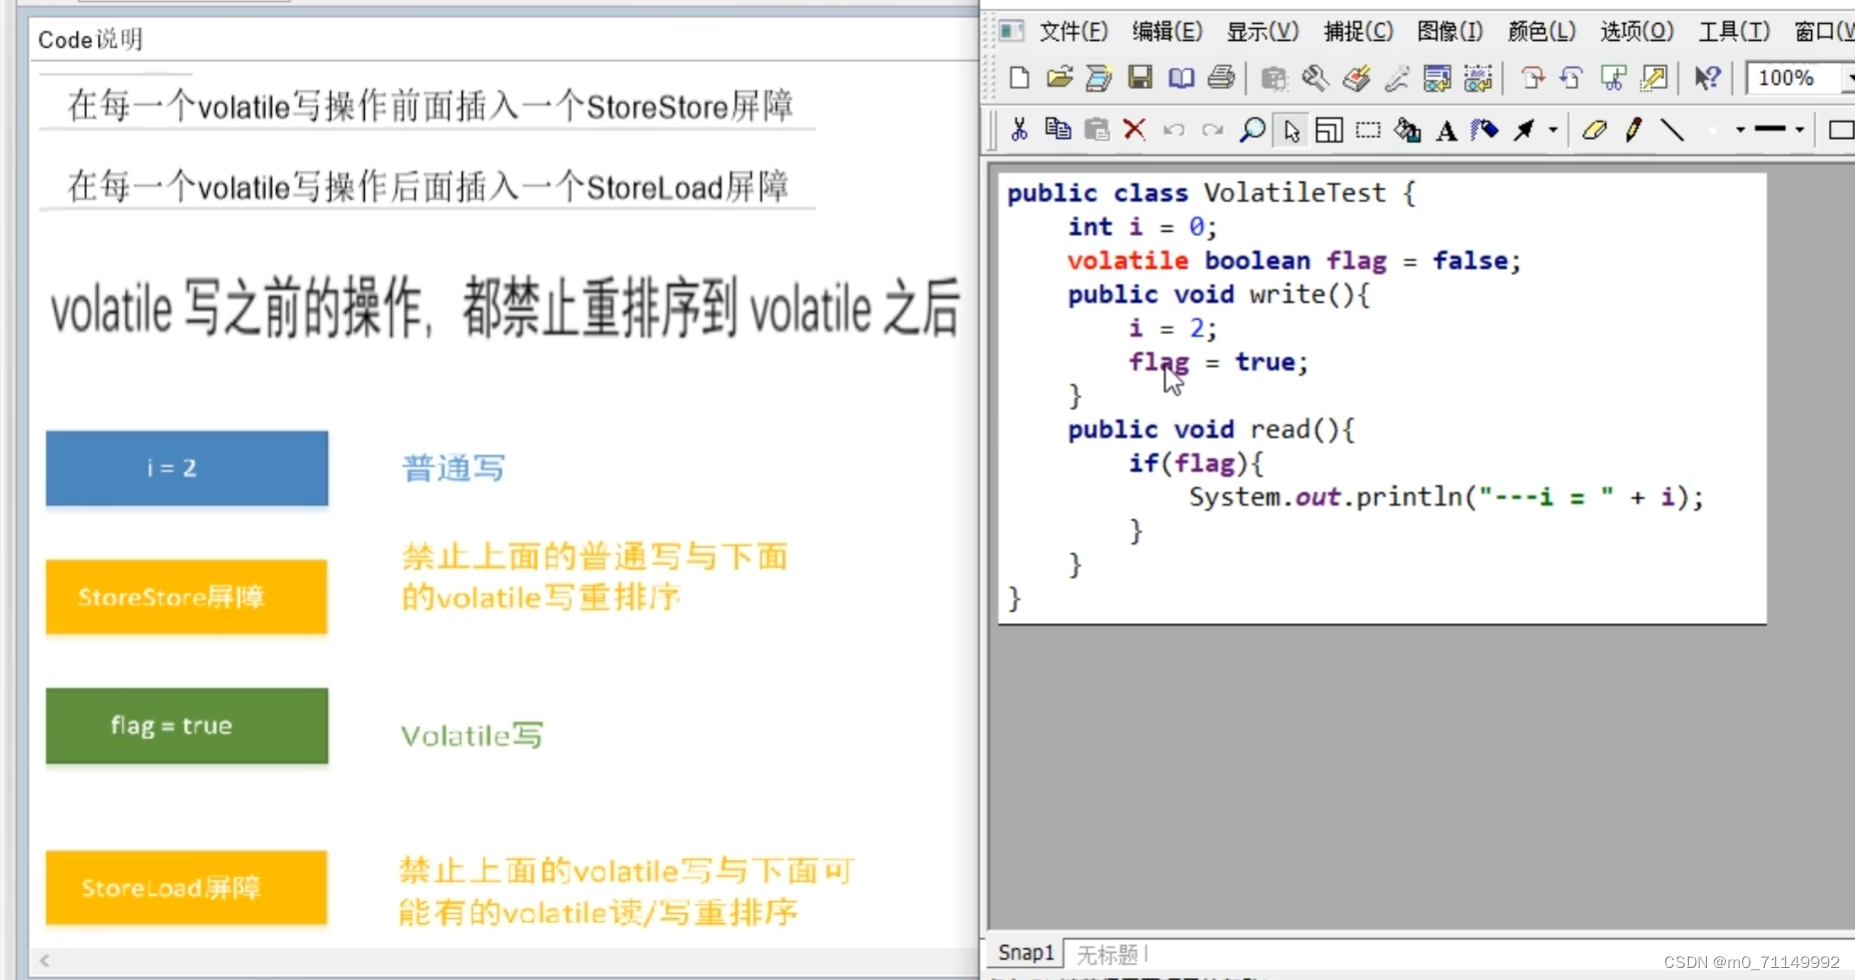
Task: Save the image with floppy disk icon
Action: (1140, 78)
